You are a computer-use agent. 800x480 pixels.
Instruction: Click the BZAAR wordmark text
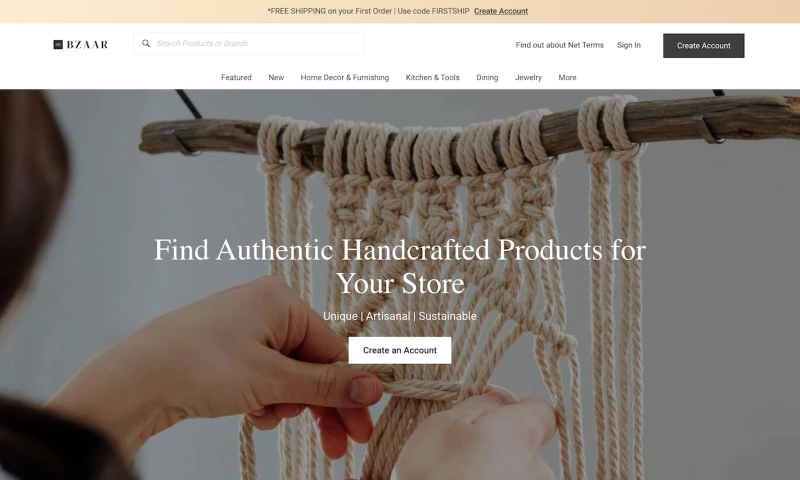87,45
